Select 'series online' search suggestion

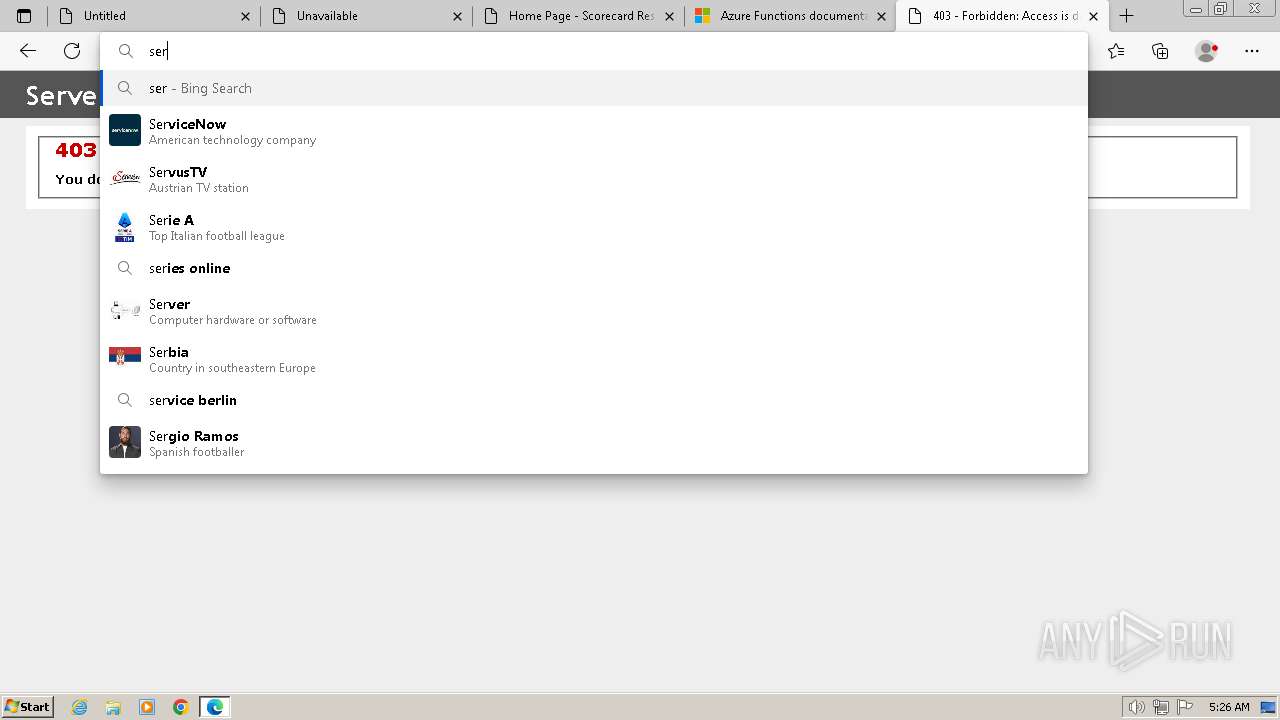pyautogui.click(x=594, y=268)
